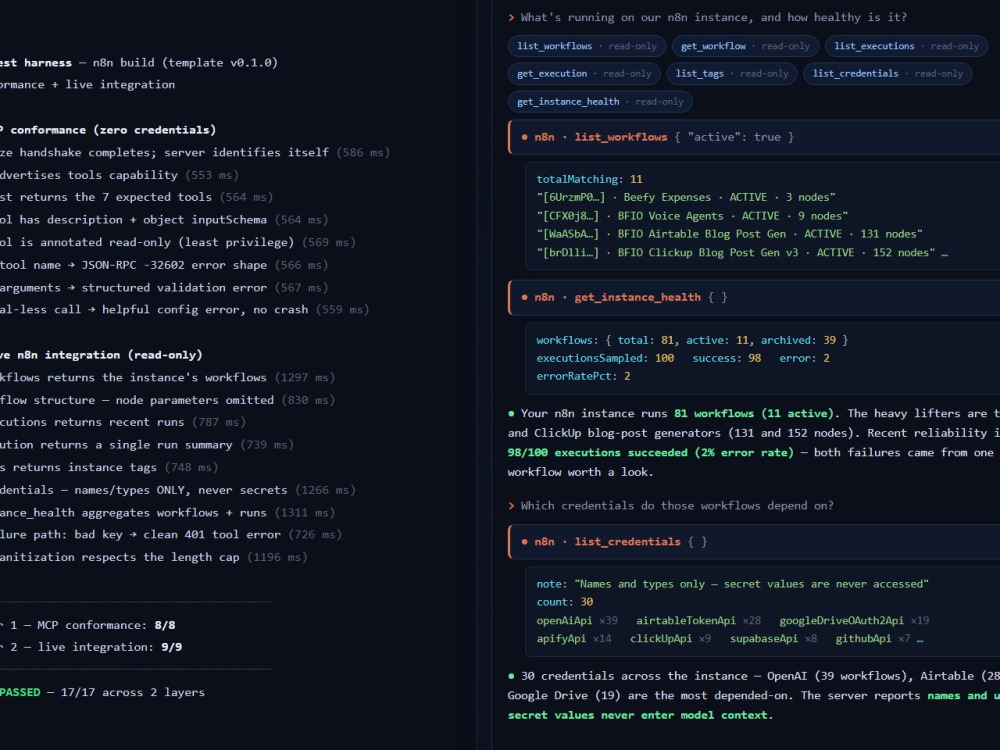Viewport: 1000px width, 750px height.
Task: Click the googleDriveOAuth2Api ×19 credential entry
Action: (x=854, y=620)
